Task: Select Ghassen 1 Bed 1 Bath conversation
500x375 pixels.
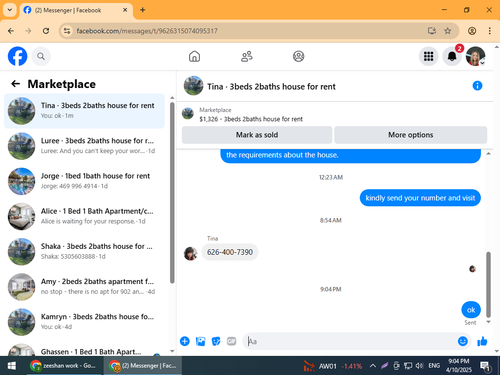Action: (x=84, y=349)
